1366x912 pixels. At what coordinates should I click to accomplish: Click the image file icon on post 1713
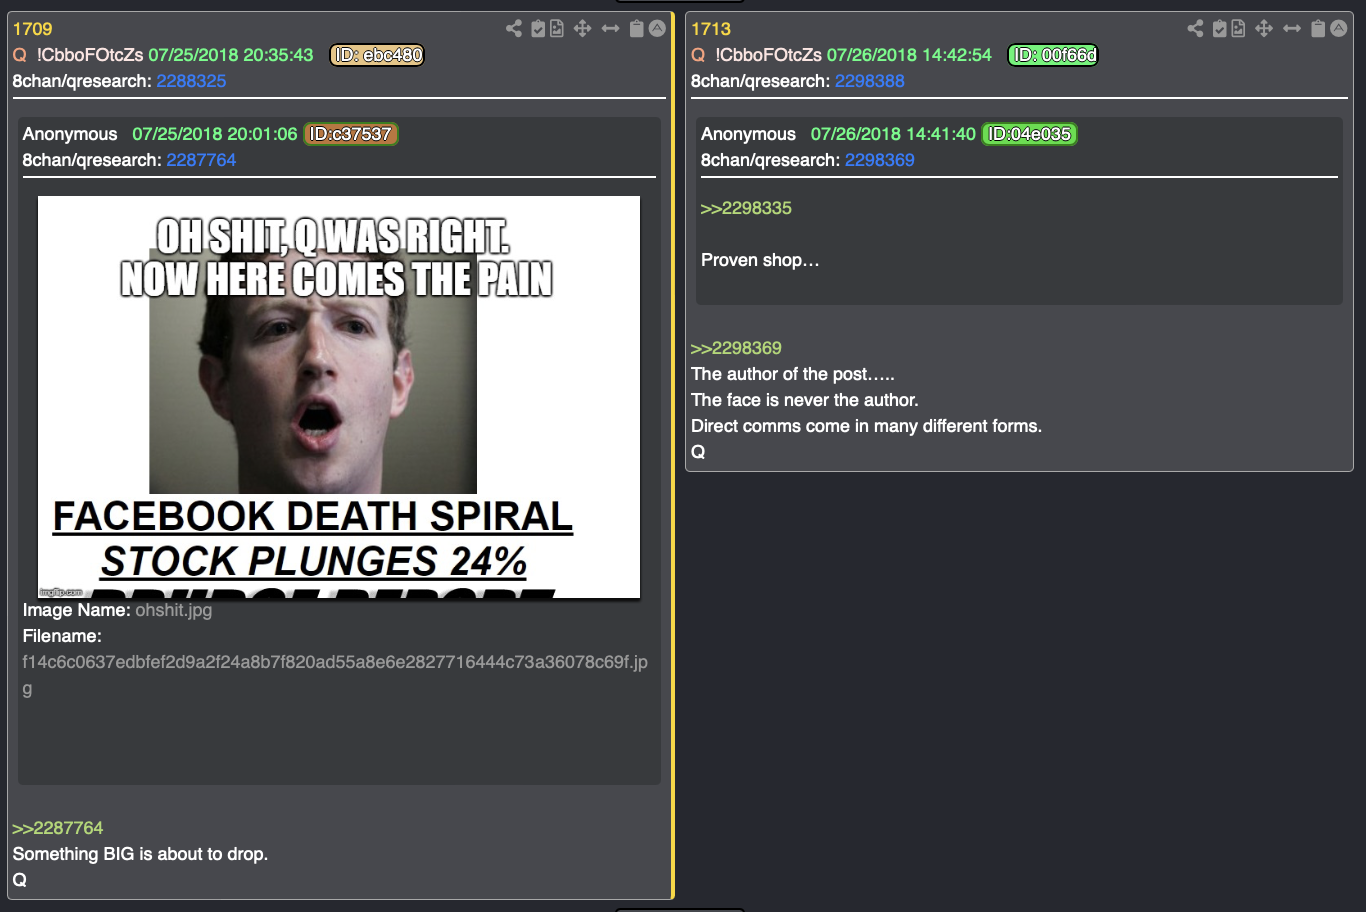(x=1238, y=28)
